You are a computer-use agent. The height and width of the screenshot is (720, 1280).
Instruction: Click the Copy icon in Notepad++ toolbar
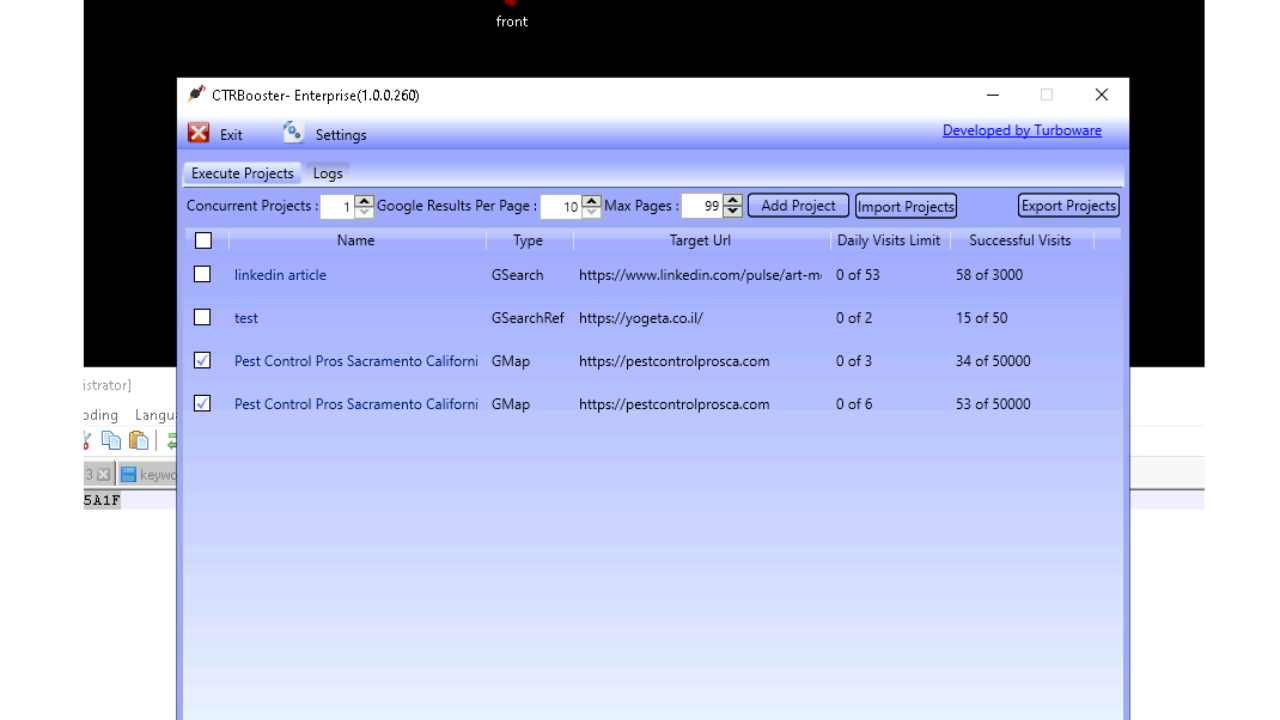pos(111,440)
